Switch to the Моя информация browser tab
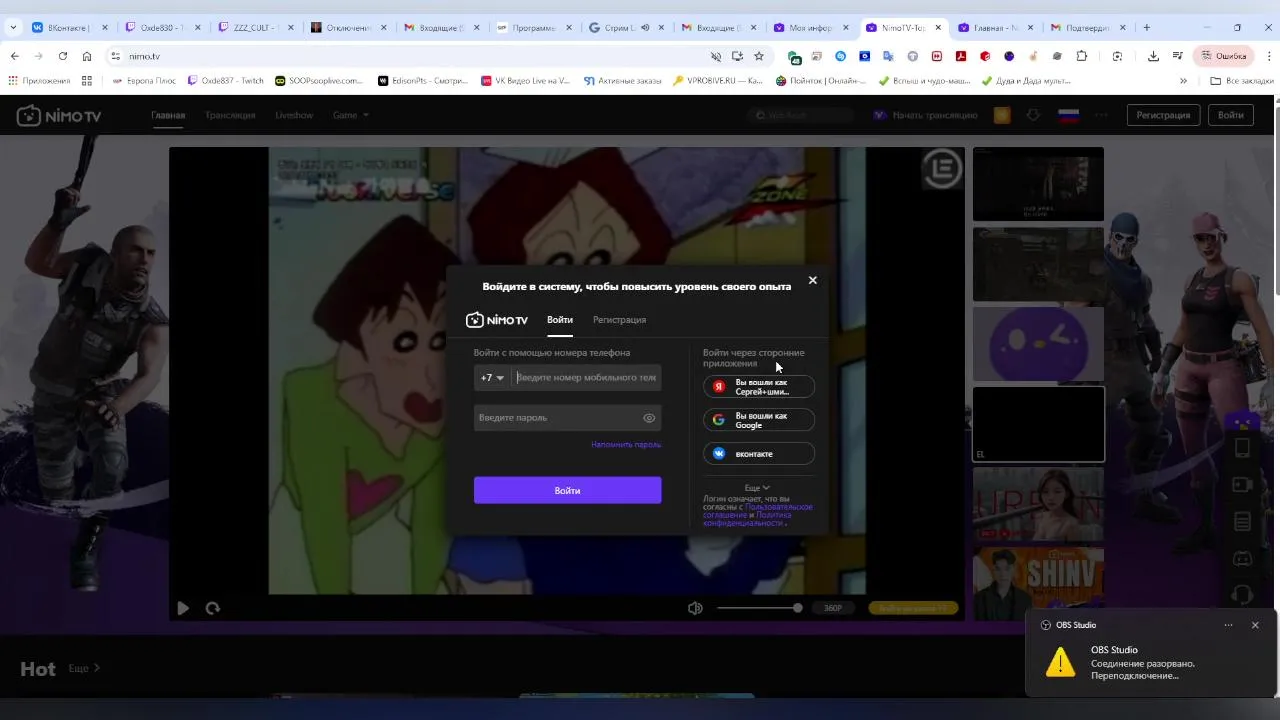 pos(810,28)
